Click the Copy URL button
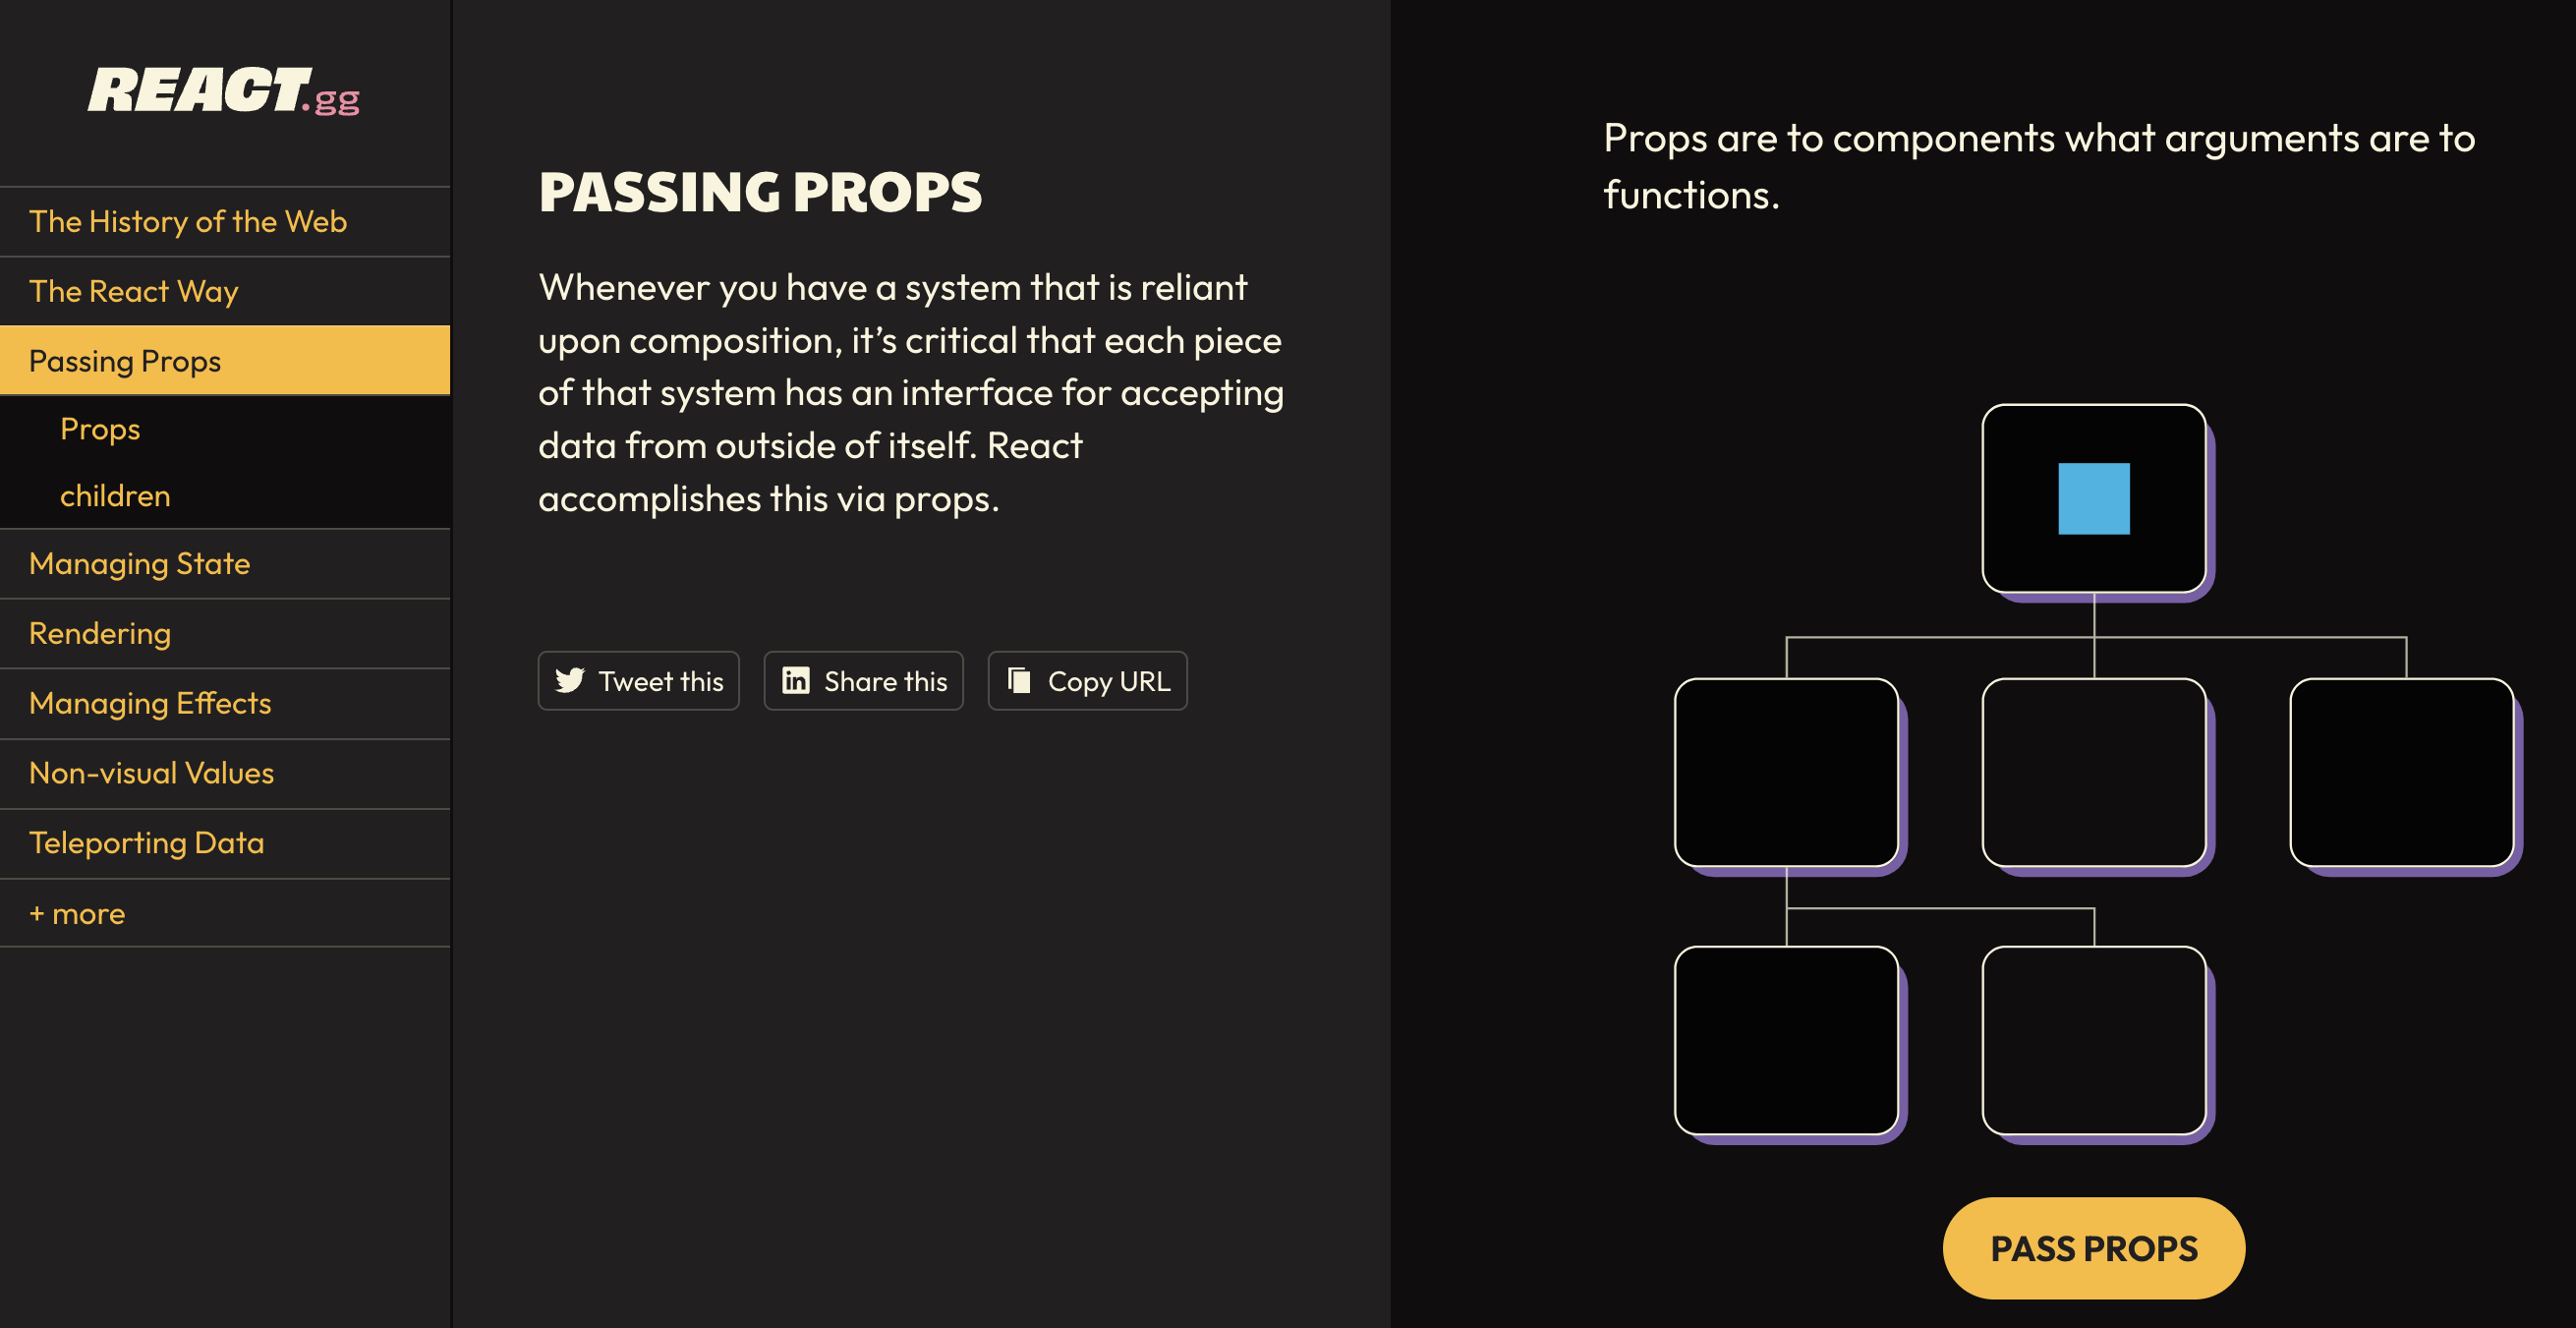The image size is (2576, 1328). tap(1088, 681)
